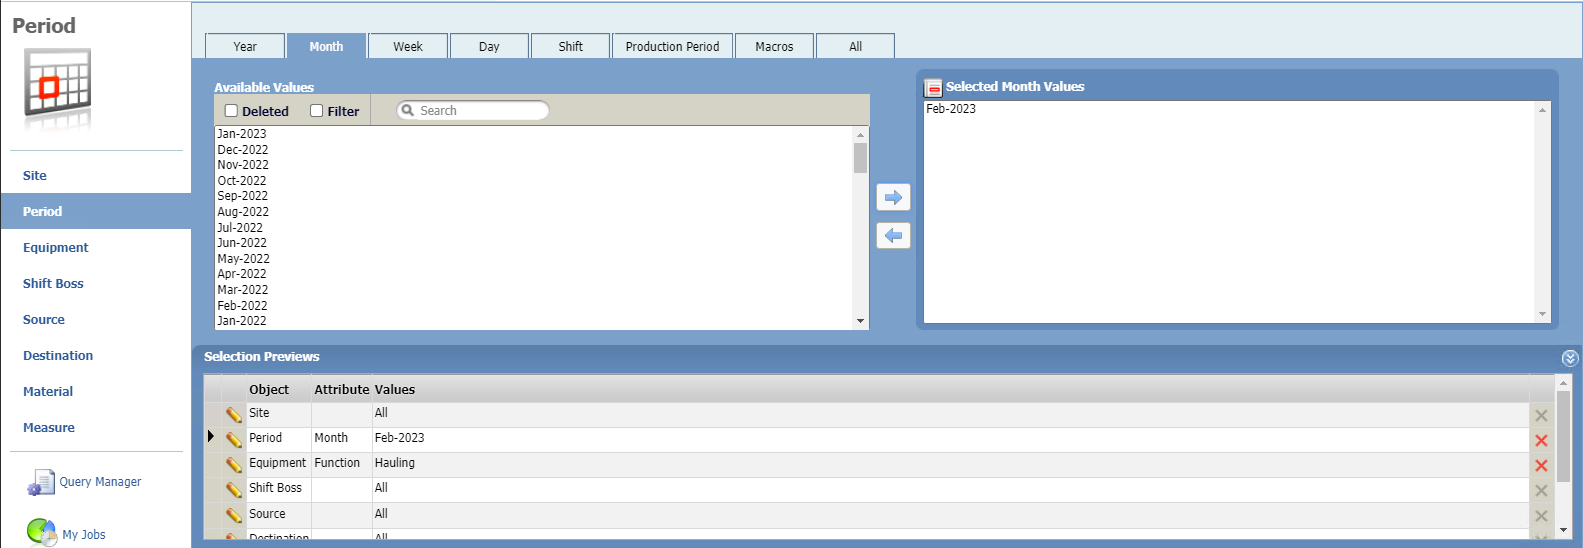Edit the Period row with pencil icon

click(x=234, y=439)
